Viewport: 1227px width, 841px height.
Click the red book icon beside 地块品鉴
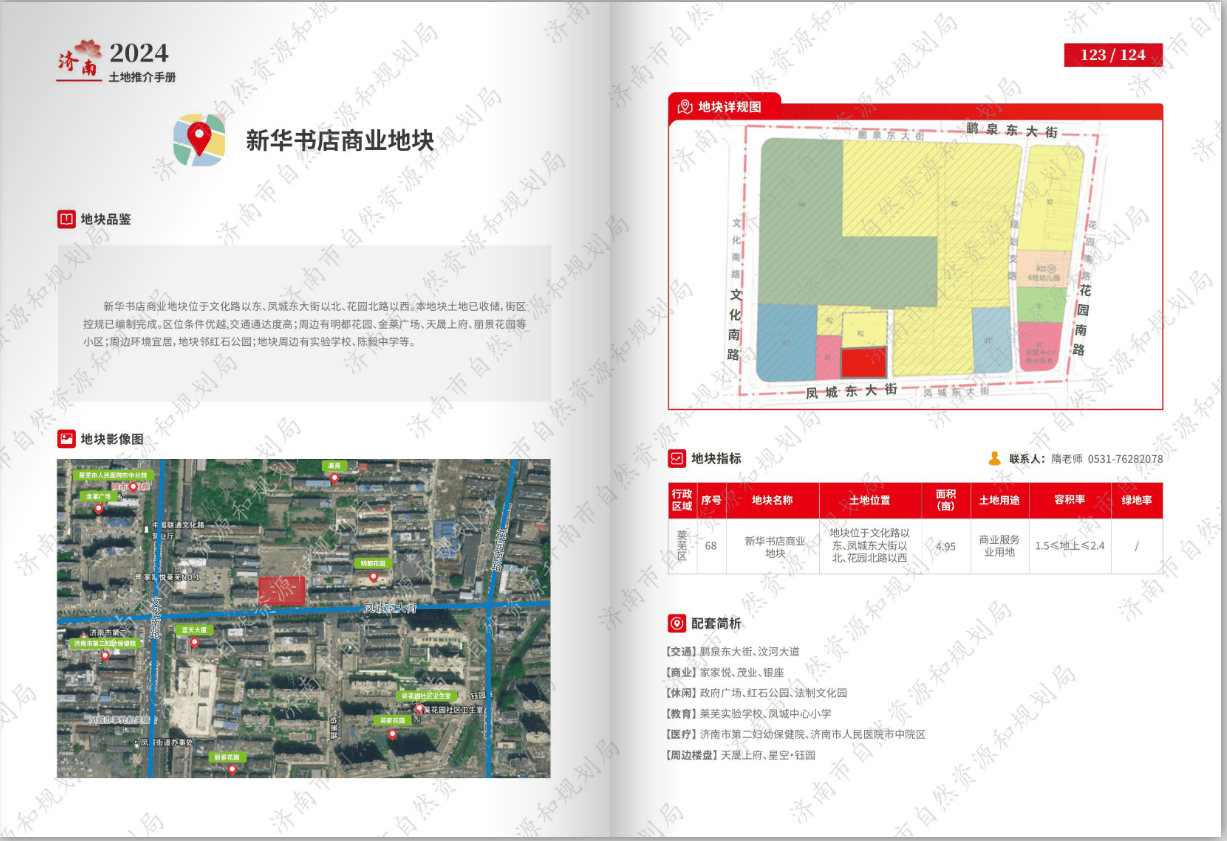[x=66, y=219]
